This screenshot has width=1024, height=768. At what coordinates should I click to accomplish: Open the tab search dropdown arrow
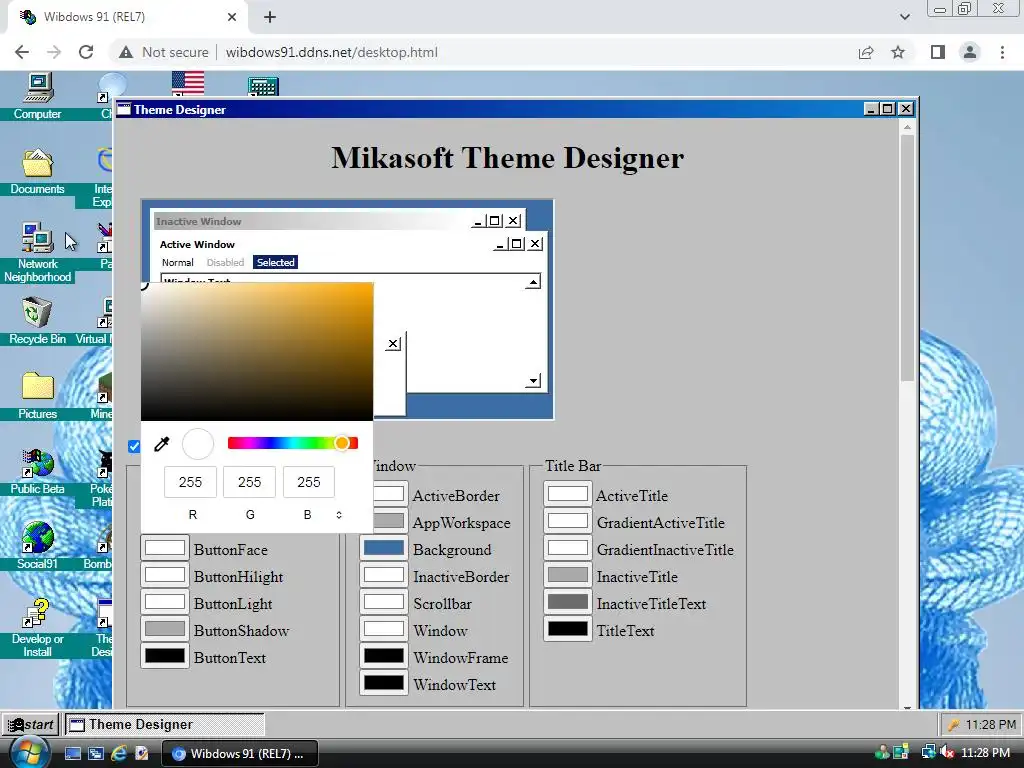904,17
